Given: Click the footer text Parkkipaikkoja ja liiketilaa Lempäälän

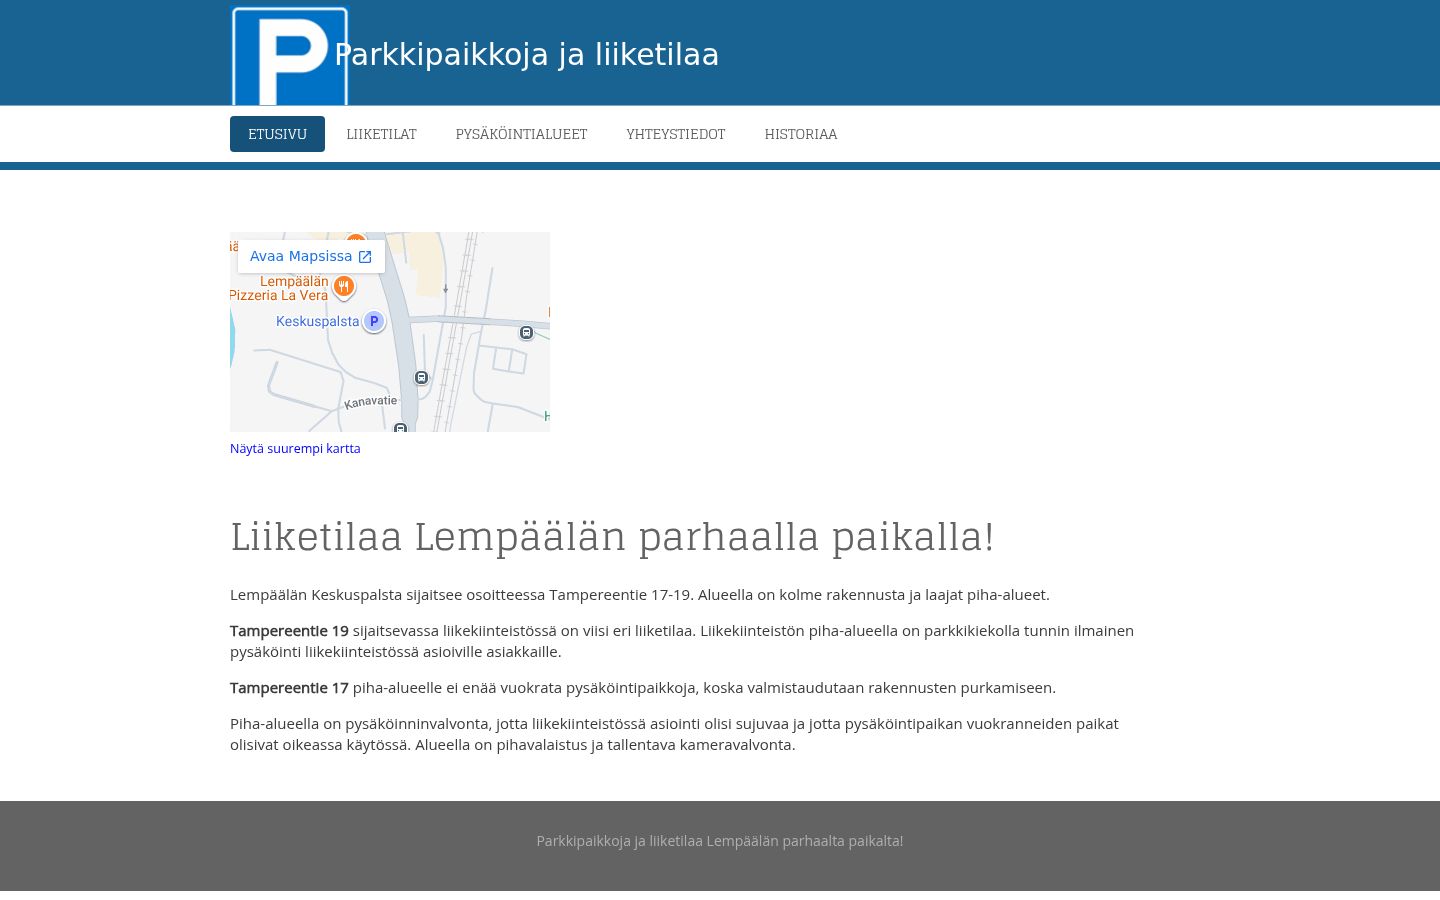Looking at the screenshot, I should click(719, 841).
